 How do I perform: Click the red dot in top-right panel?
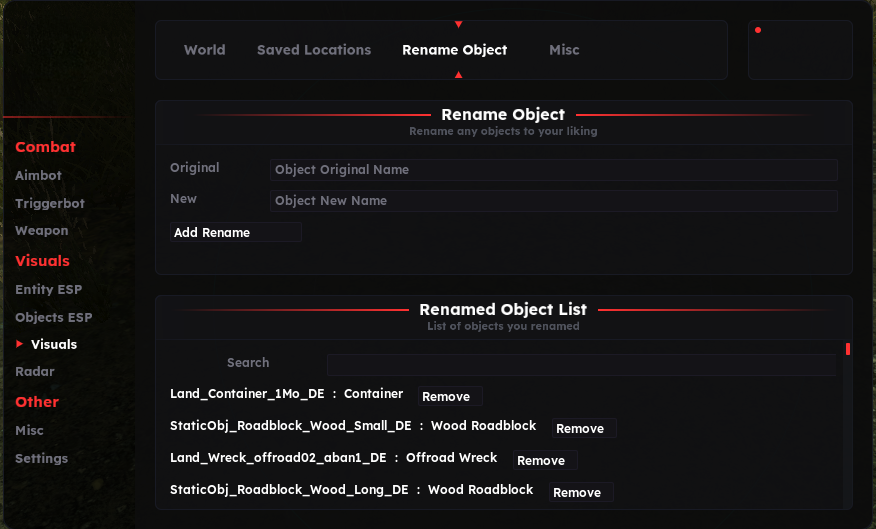point(758,30)
